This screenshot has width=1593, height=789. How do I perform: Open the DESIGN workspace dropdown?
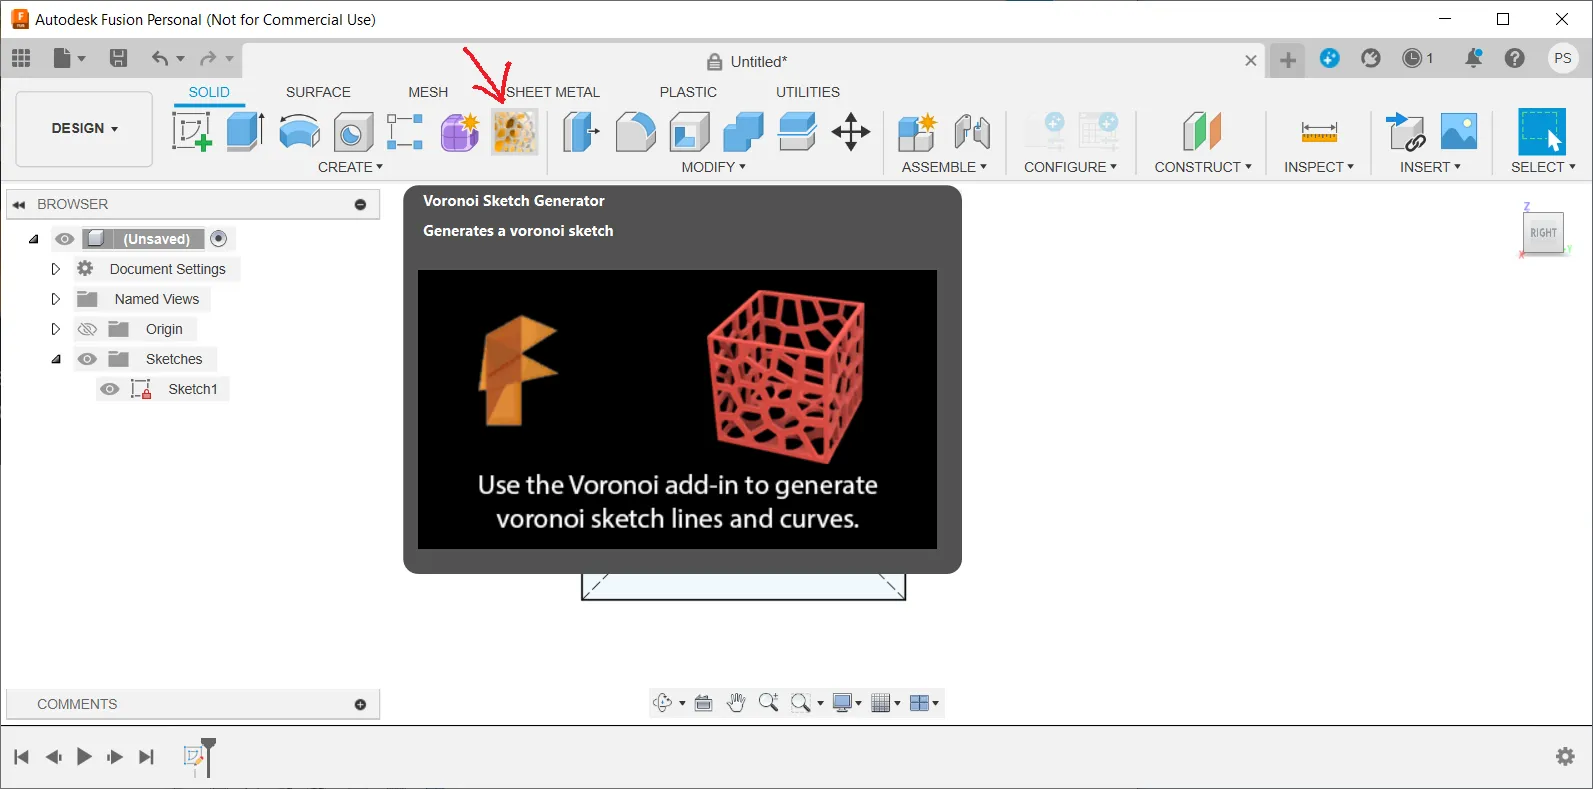point(84,129)
